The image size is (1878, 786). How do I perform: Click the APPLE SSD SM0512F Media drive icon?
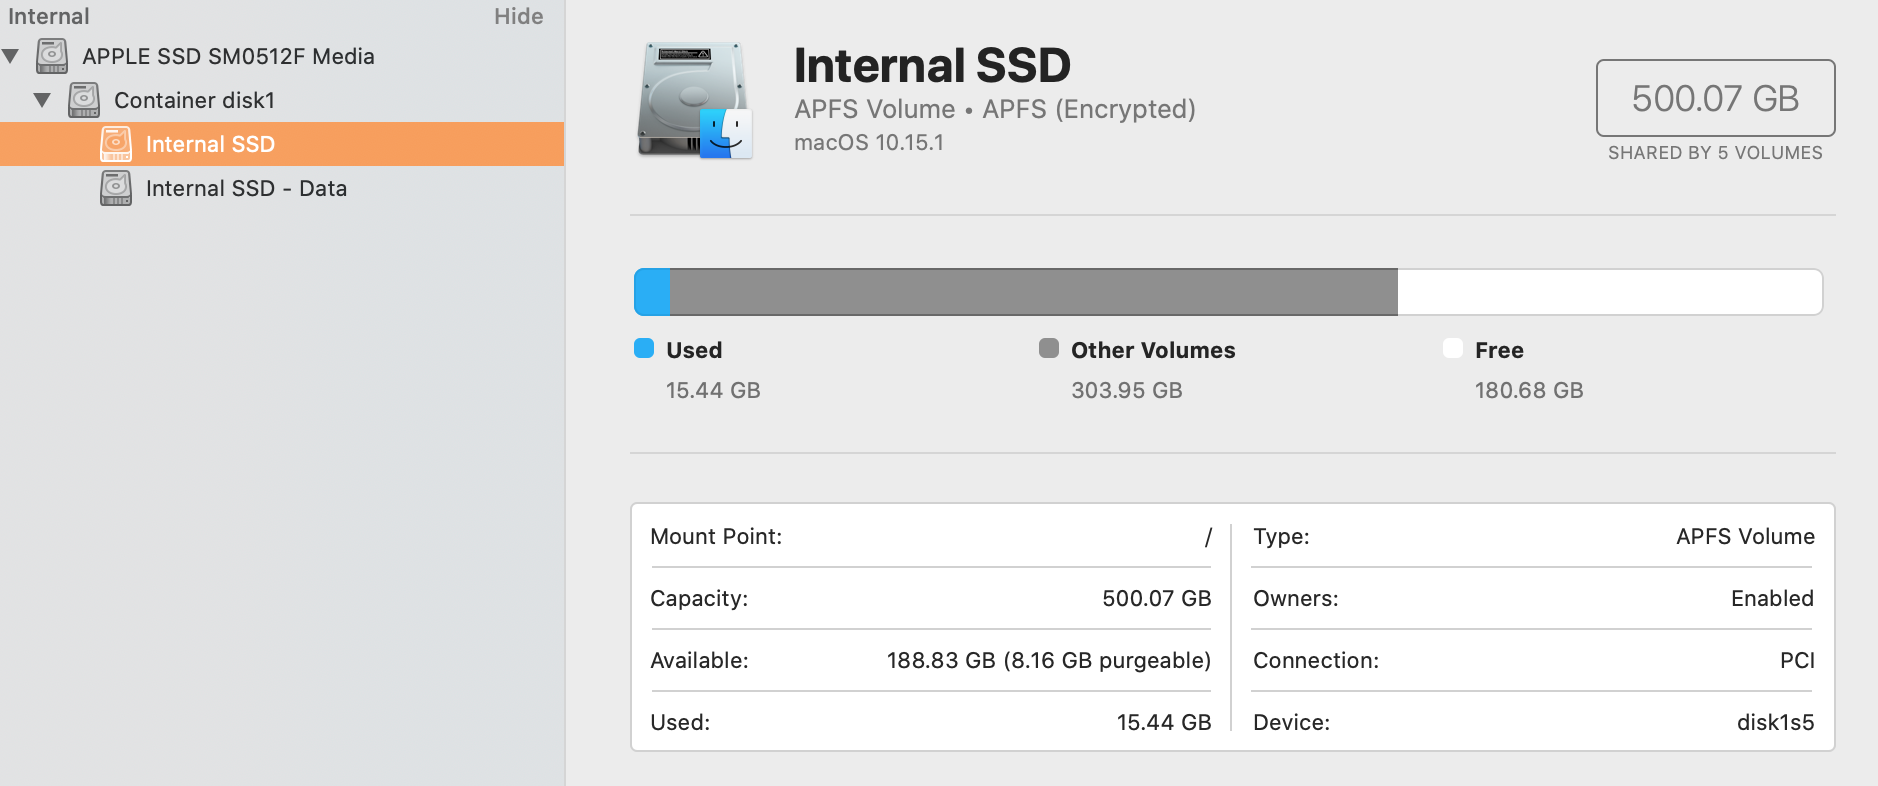(52, 56)
